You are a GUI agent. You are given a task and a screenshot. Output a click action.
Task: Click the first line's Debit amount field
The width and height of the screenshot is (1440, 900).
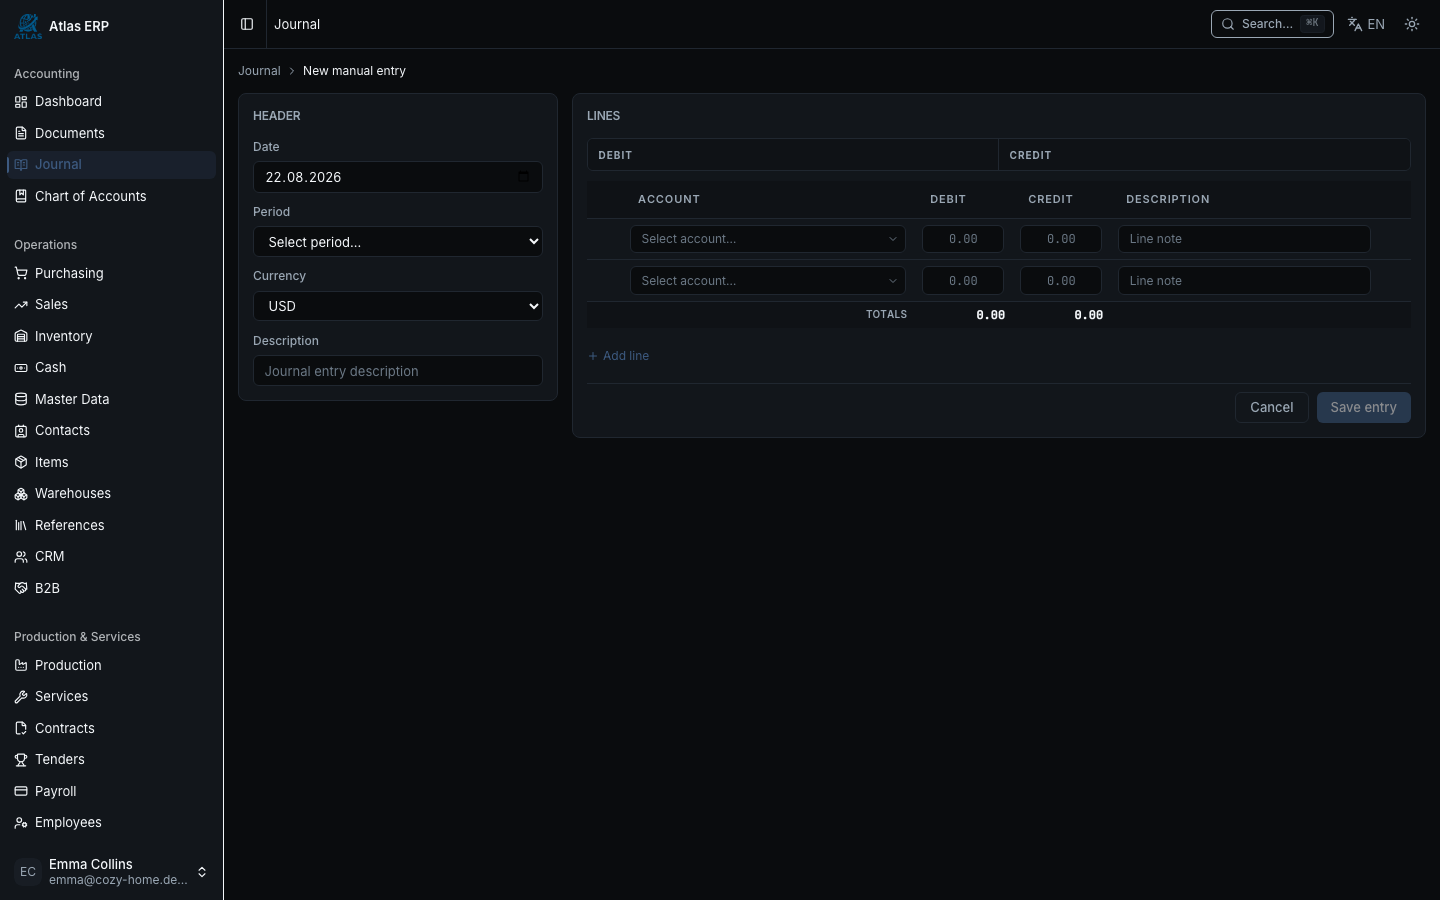click(x=962, y=239)
